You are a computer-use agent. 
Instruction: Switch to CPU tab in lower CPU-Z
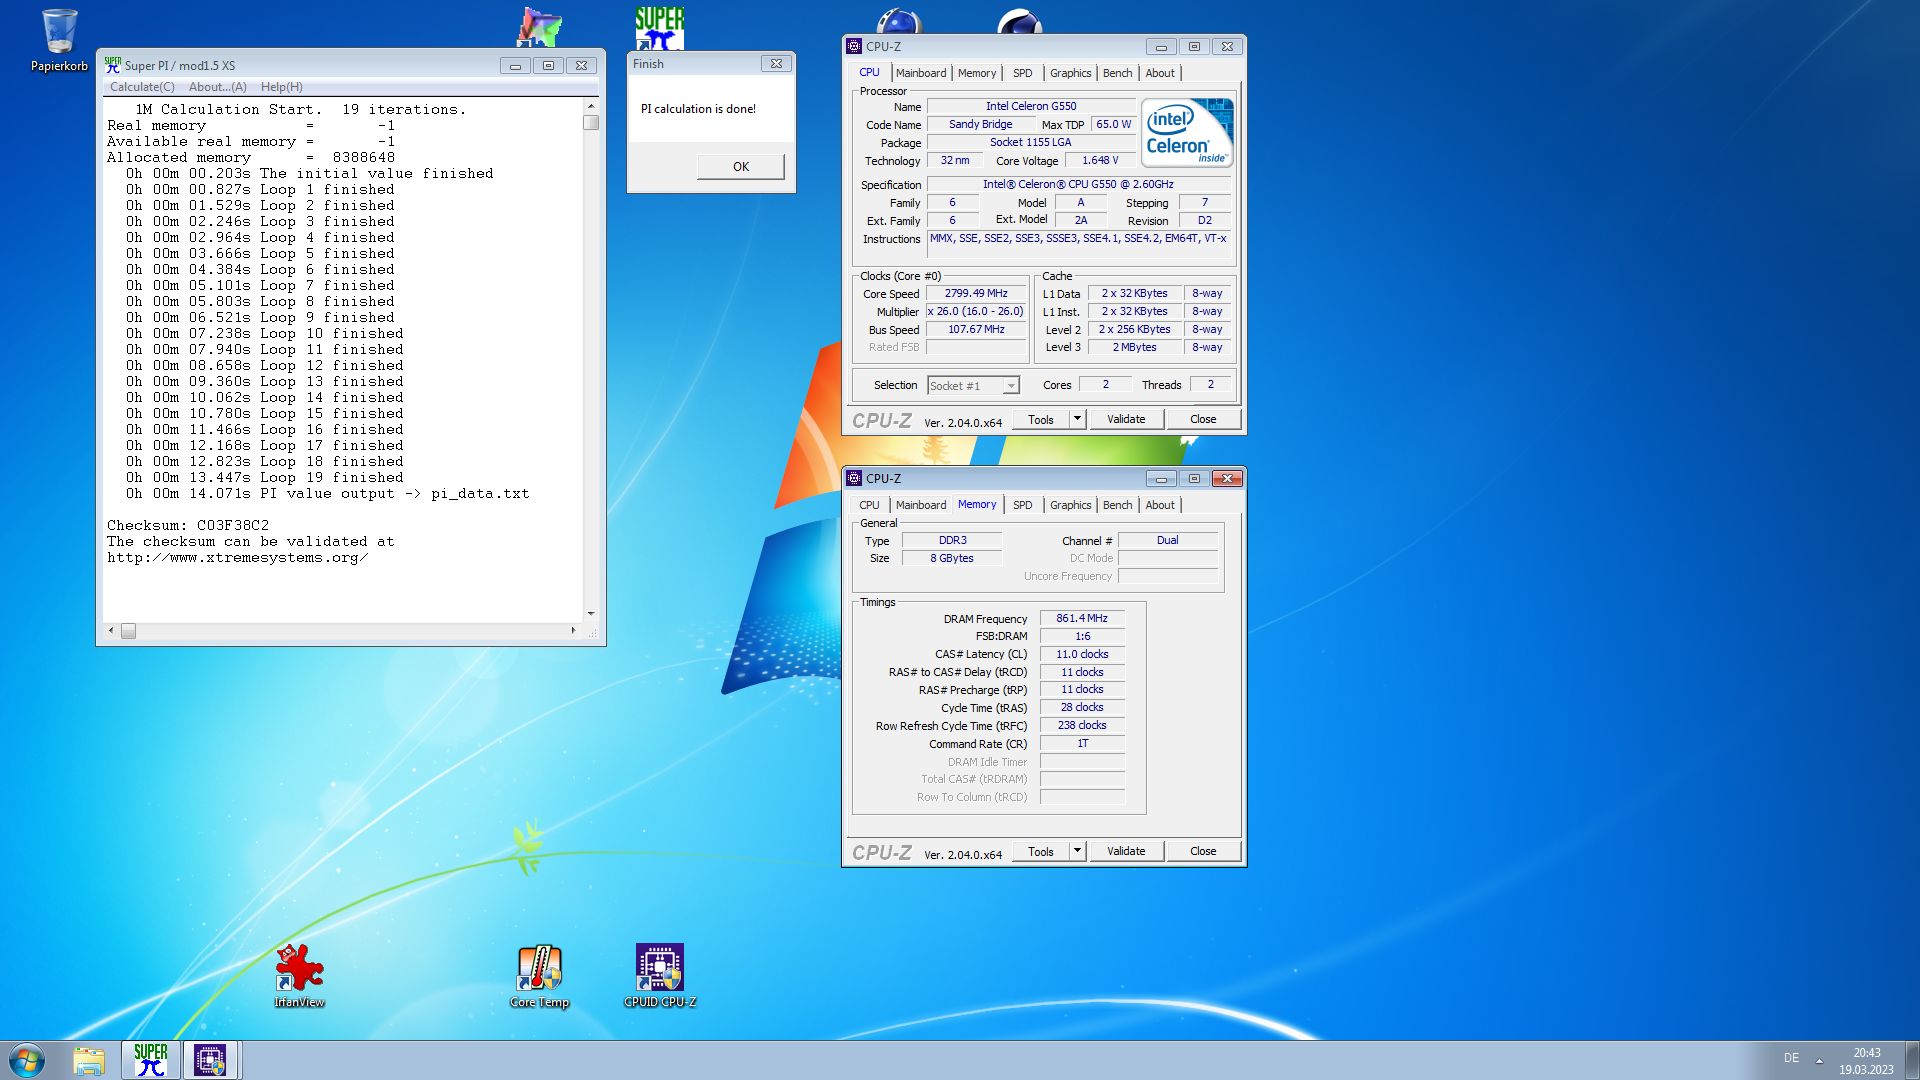click(869, 505)
